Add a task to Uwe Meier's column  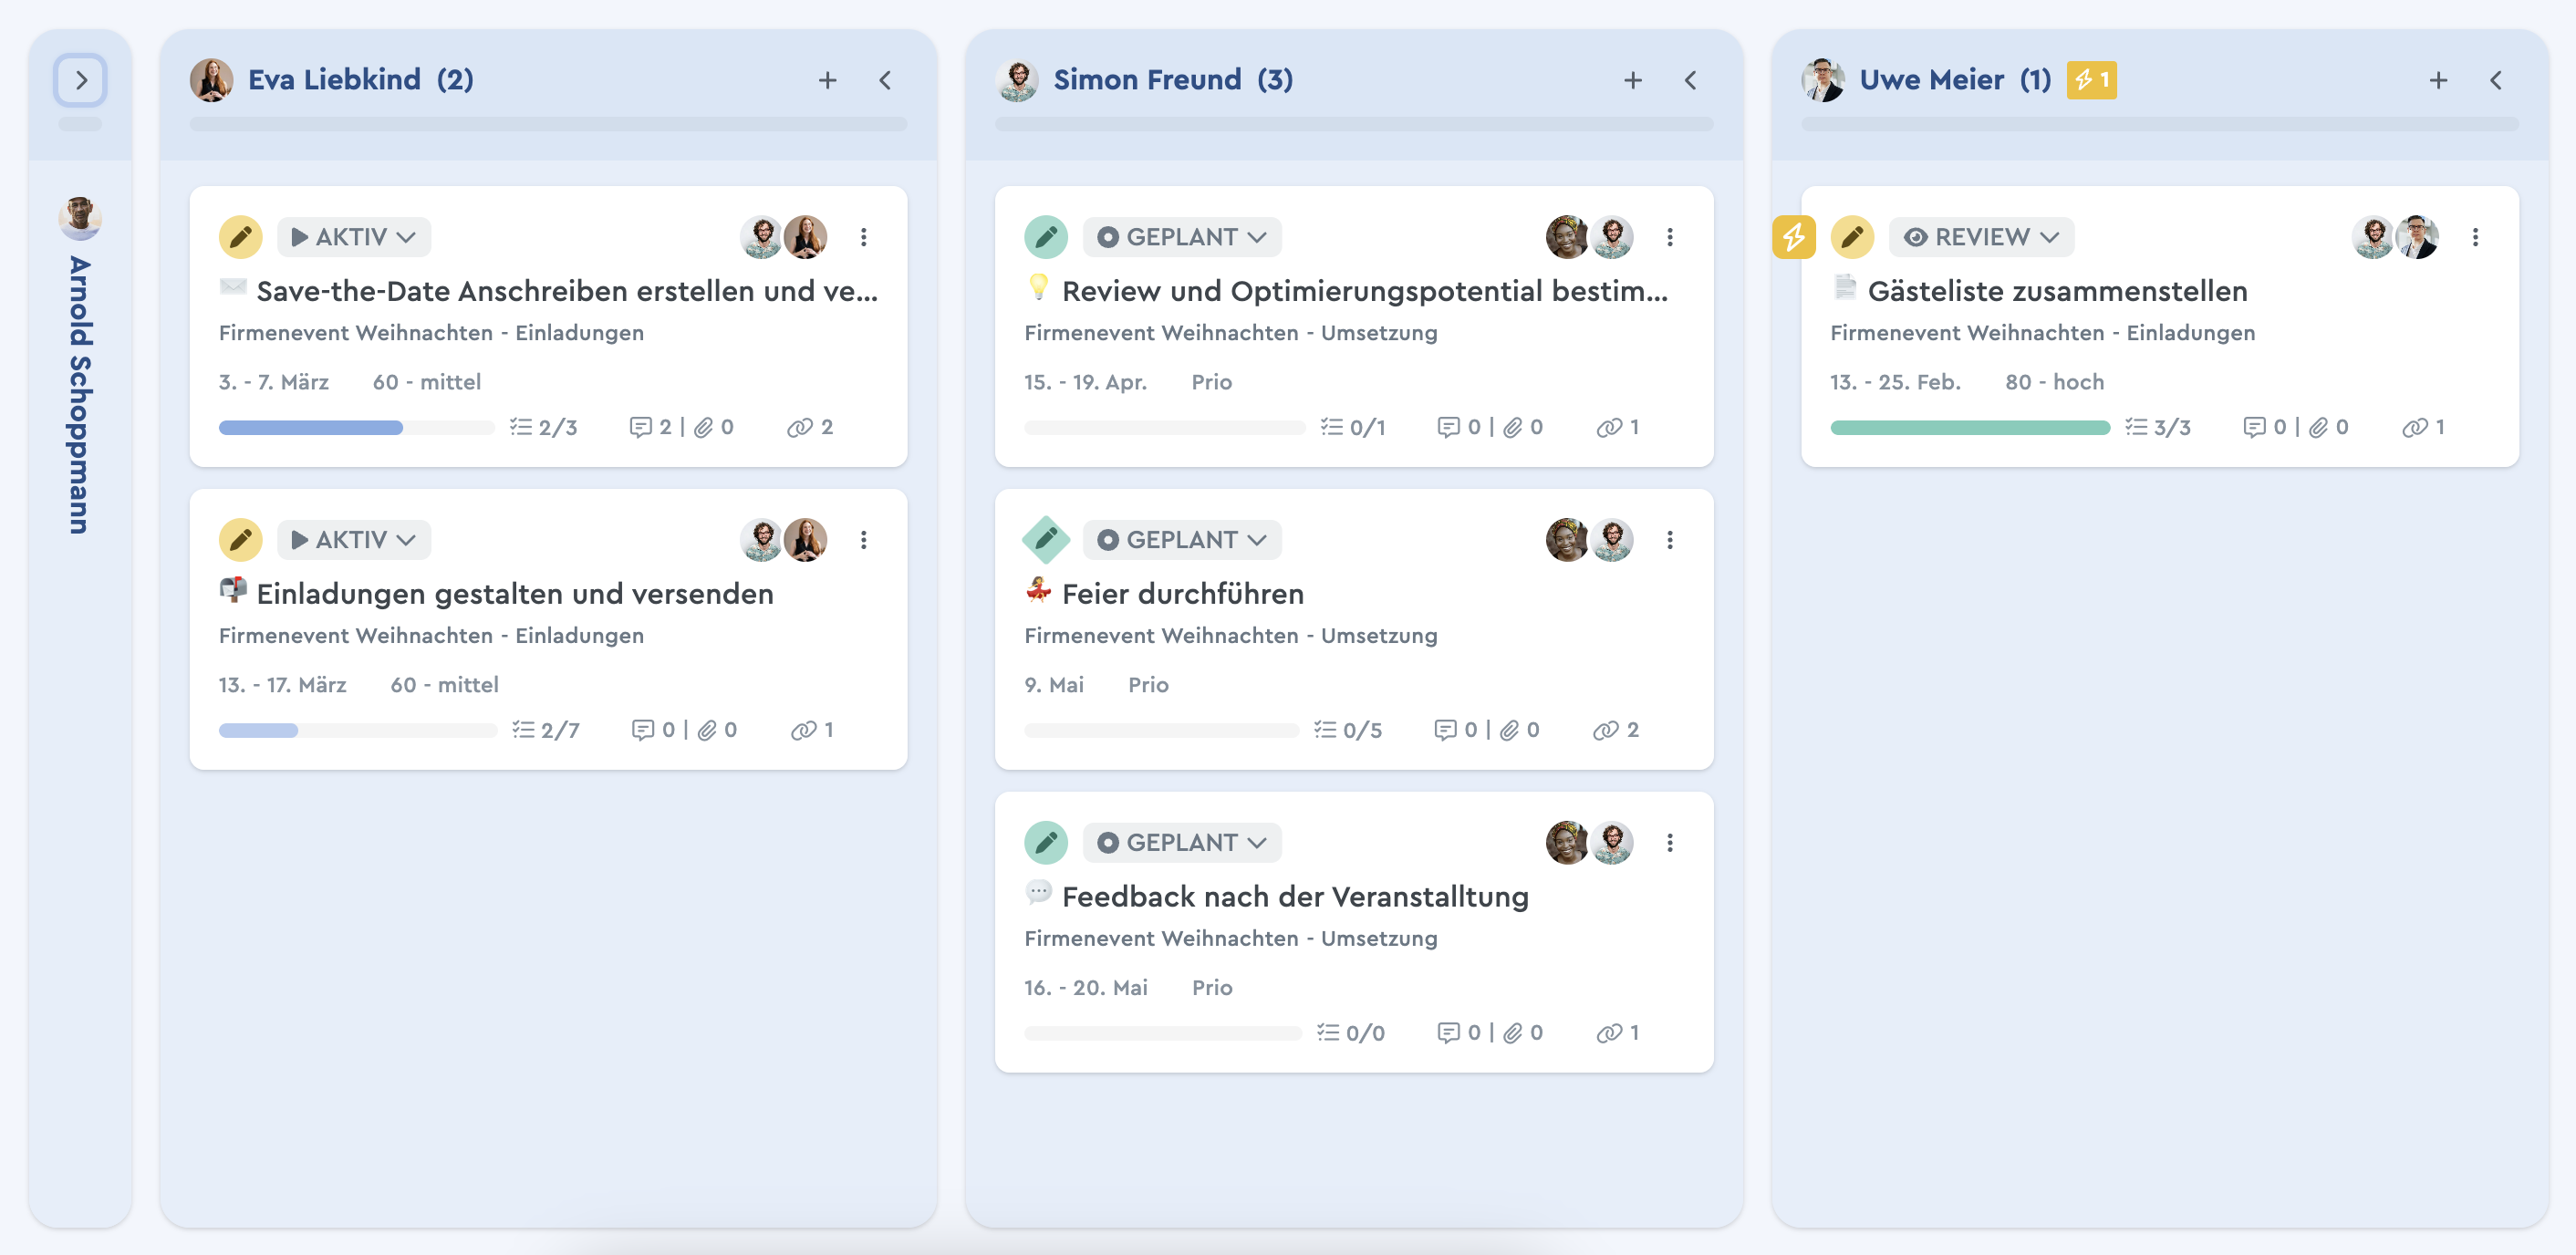(x=2439, y=80)
